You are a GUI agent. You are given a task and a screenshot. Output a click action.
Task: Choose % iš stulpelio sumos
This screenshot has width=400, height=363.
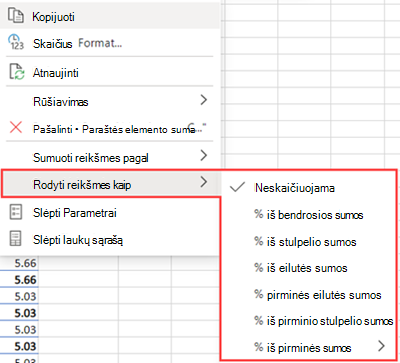[309, 241]
